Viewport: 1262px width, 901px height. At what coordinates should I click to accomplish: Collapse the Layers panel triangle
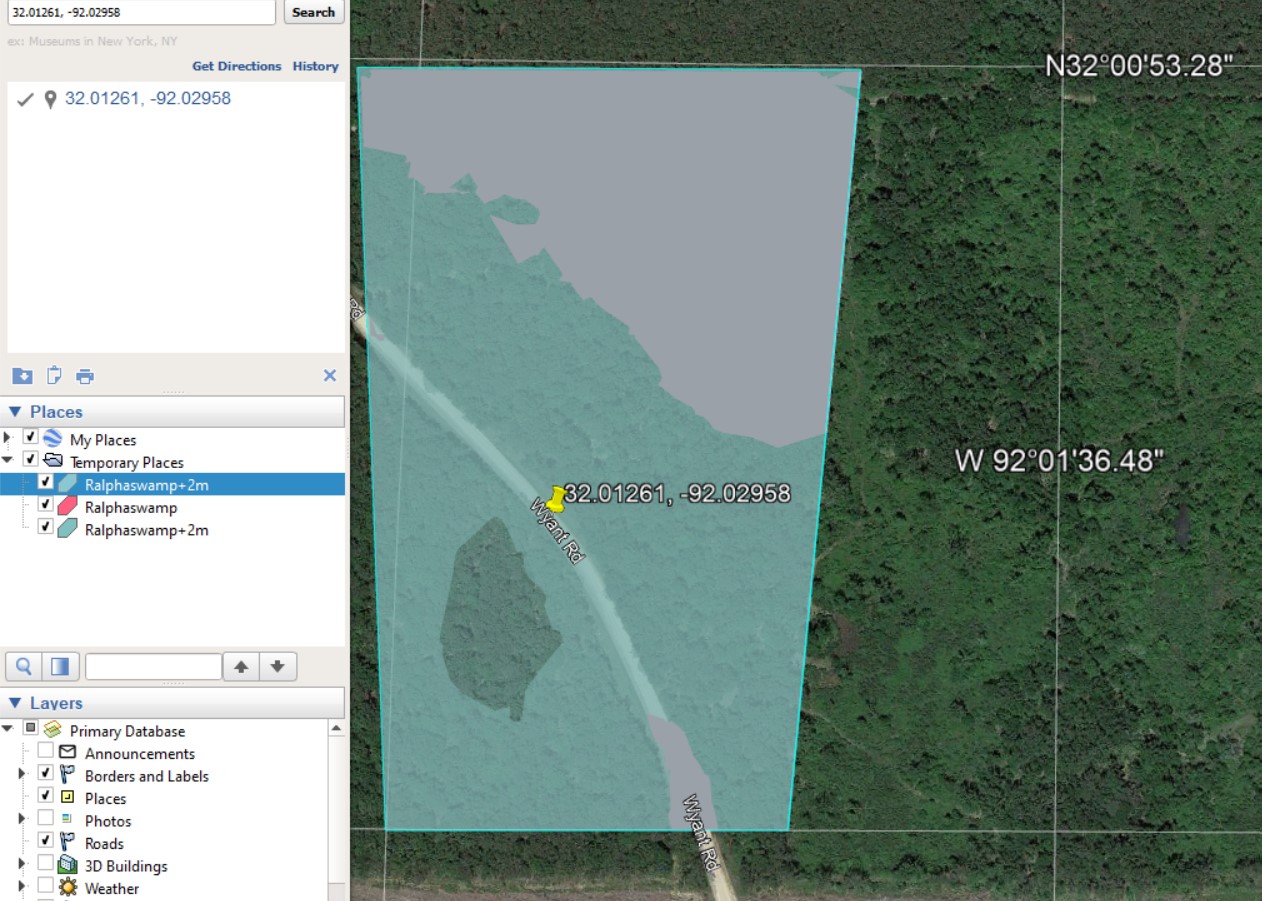(x=15, y=703)
